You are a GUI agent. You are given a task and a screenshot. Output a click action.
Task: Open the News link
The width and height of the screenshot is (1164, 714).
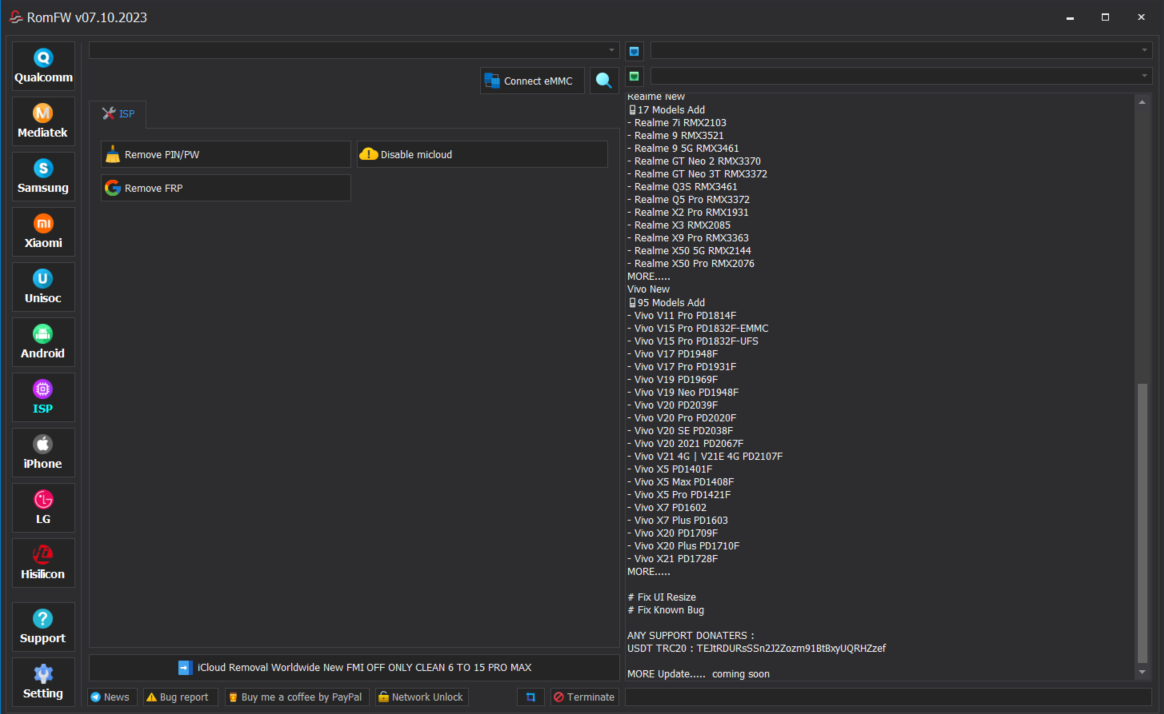(x=111, y=697)
